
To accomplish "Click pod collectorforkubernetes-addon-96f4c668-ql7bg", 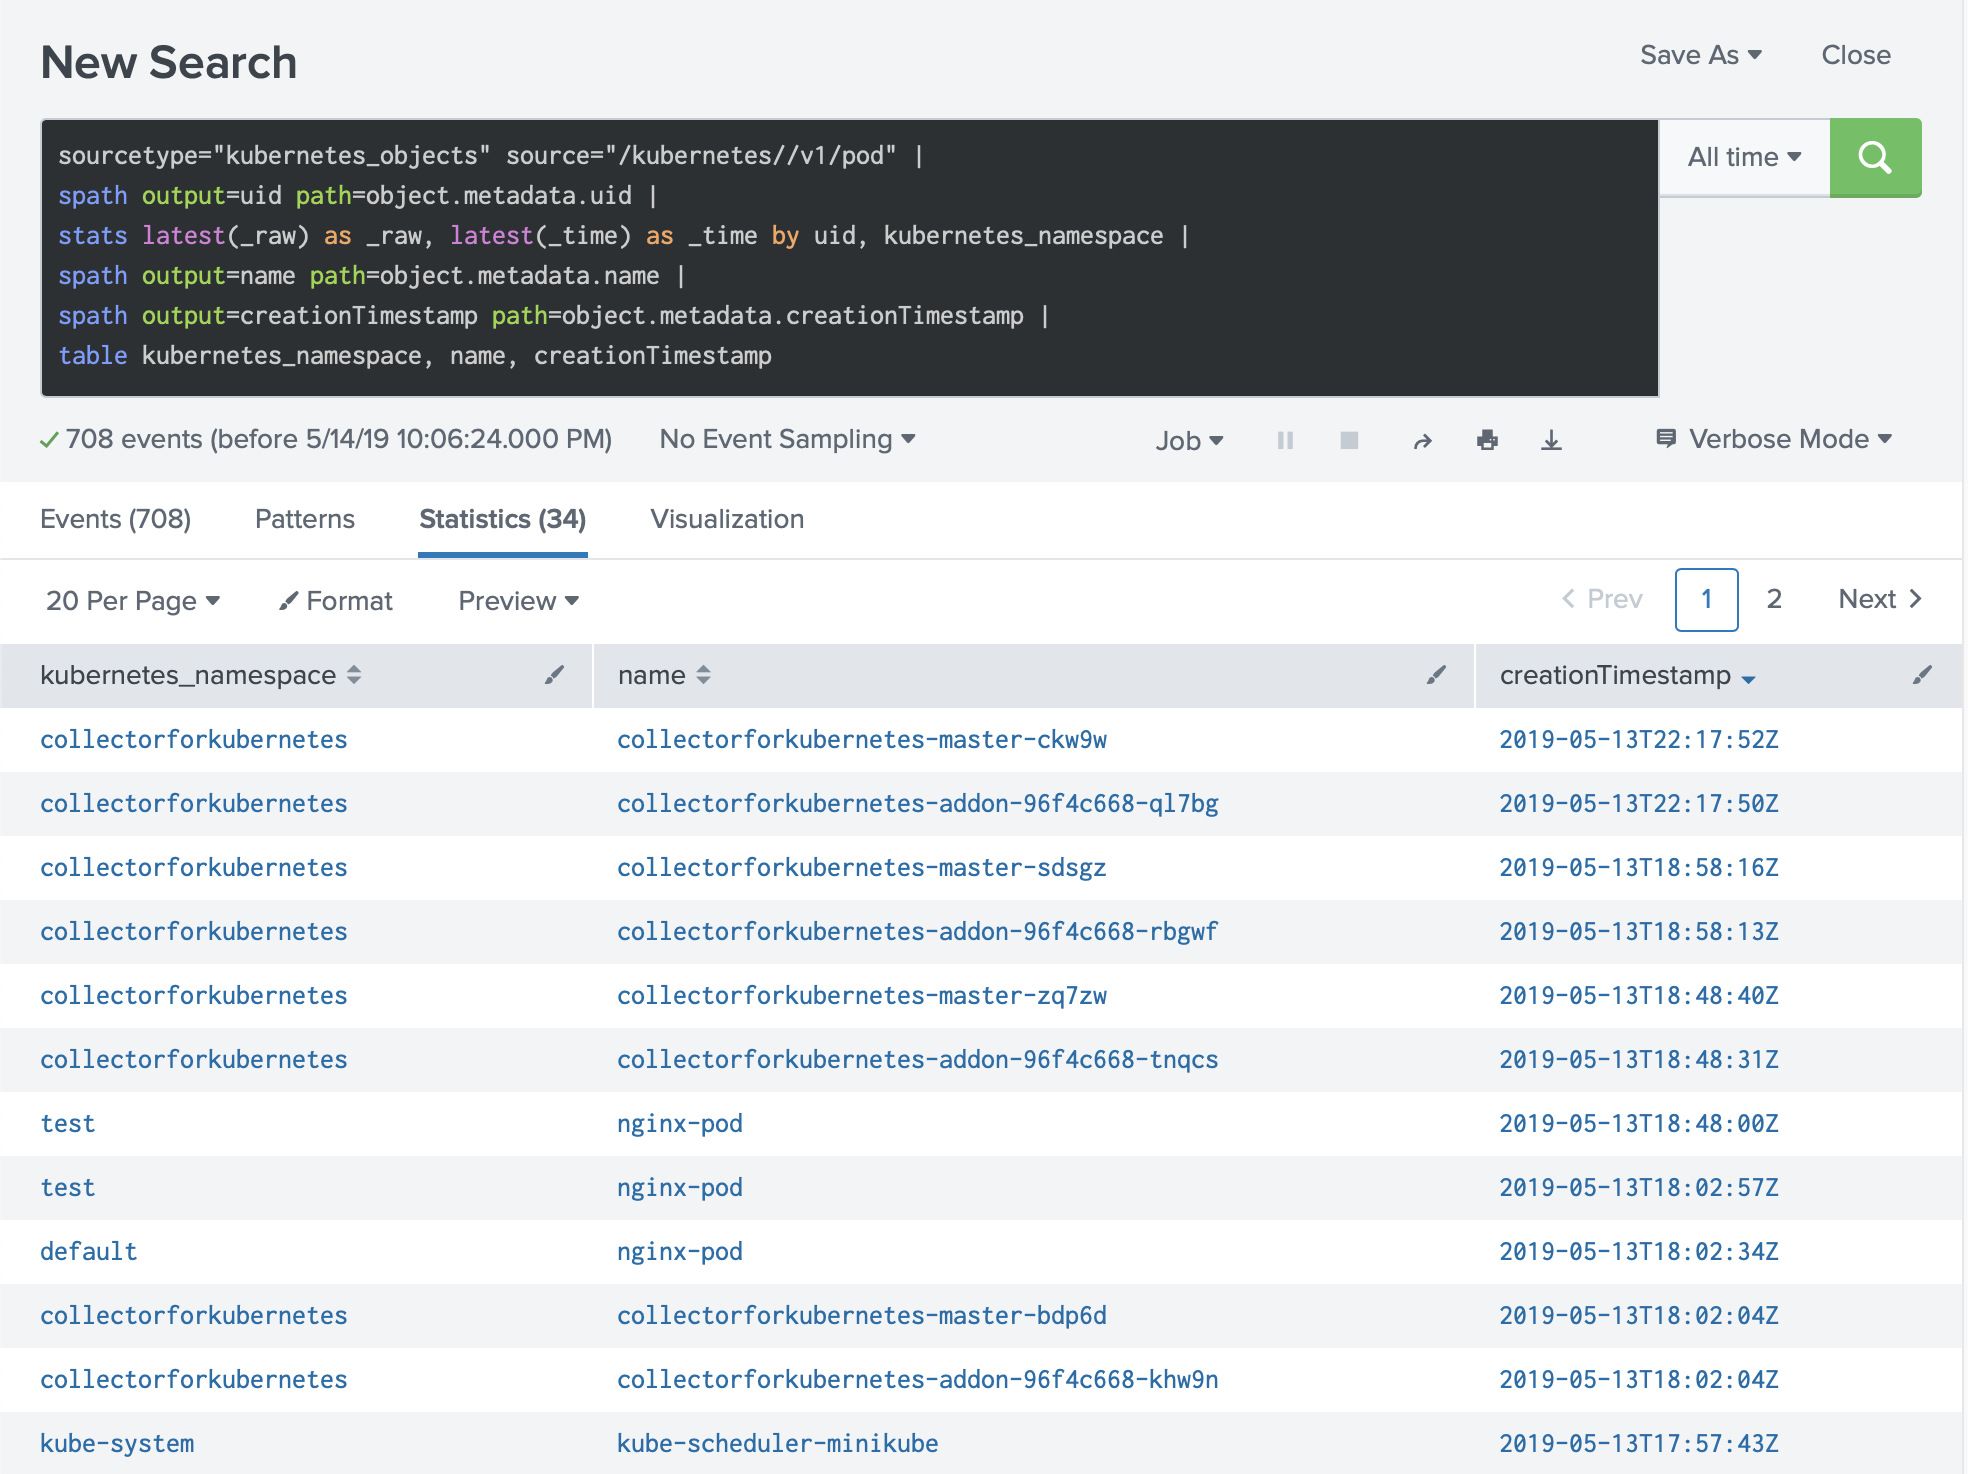I will coord(918,803).
